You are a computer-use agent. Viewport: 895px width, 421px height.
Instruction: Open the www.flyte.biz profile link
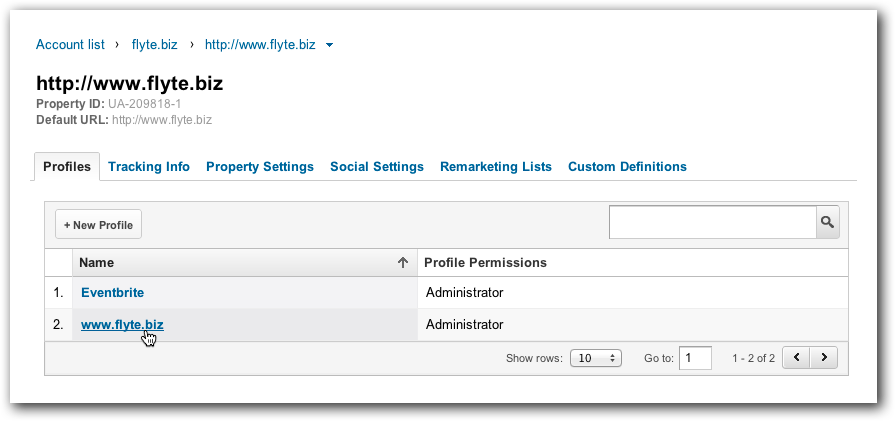point(122,325)
